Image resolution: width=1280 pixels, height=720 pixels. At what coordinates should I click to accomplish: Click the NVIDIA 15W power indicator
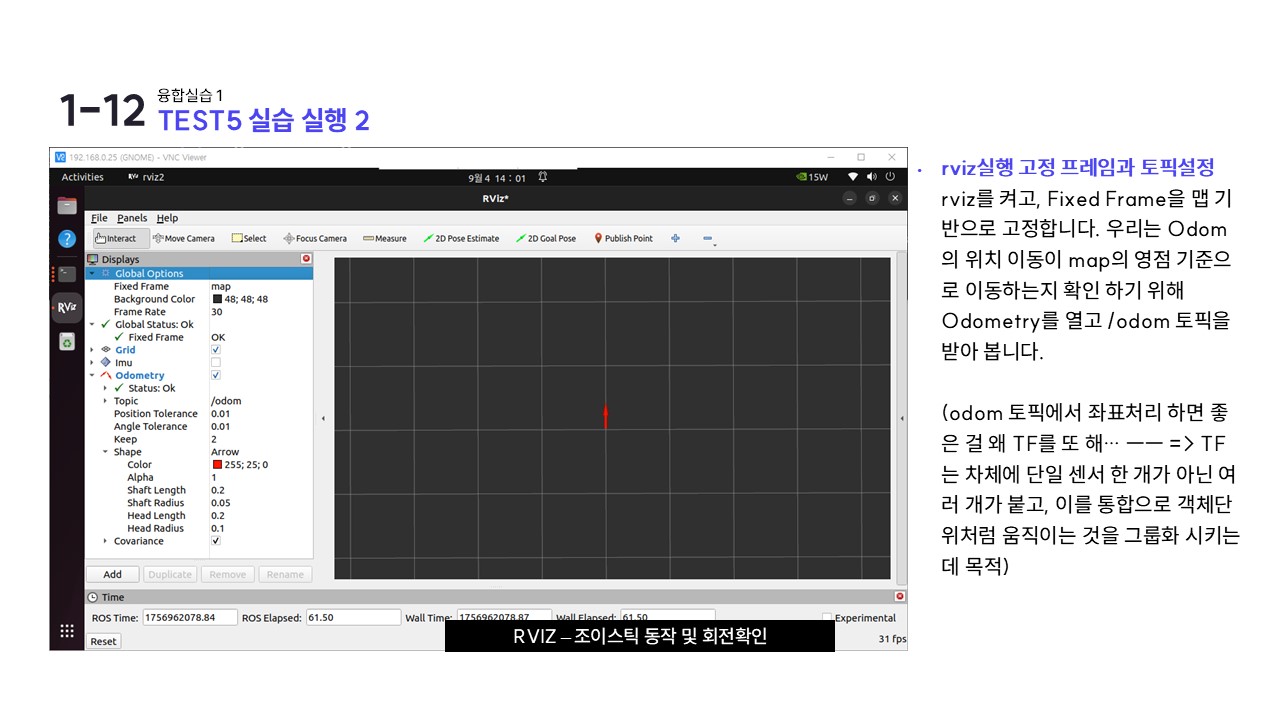click(x=811, y=177)
